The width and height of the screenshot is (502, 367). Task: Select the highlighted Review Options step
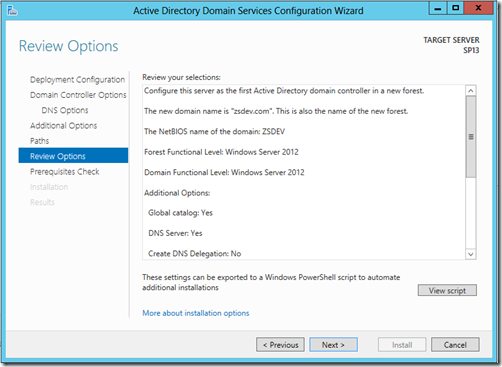73,156
